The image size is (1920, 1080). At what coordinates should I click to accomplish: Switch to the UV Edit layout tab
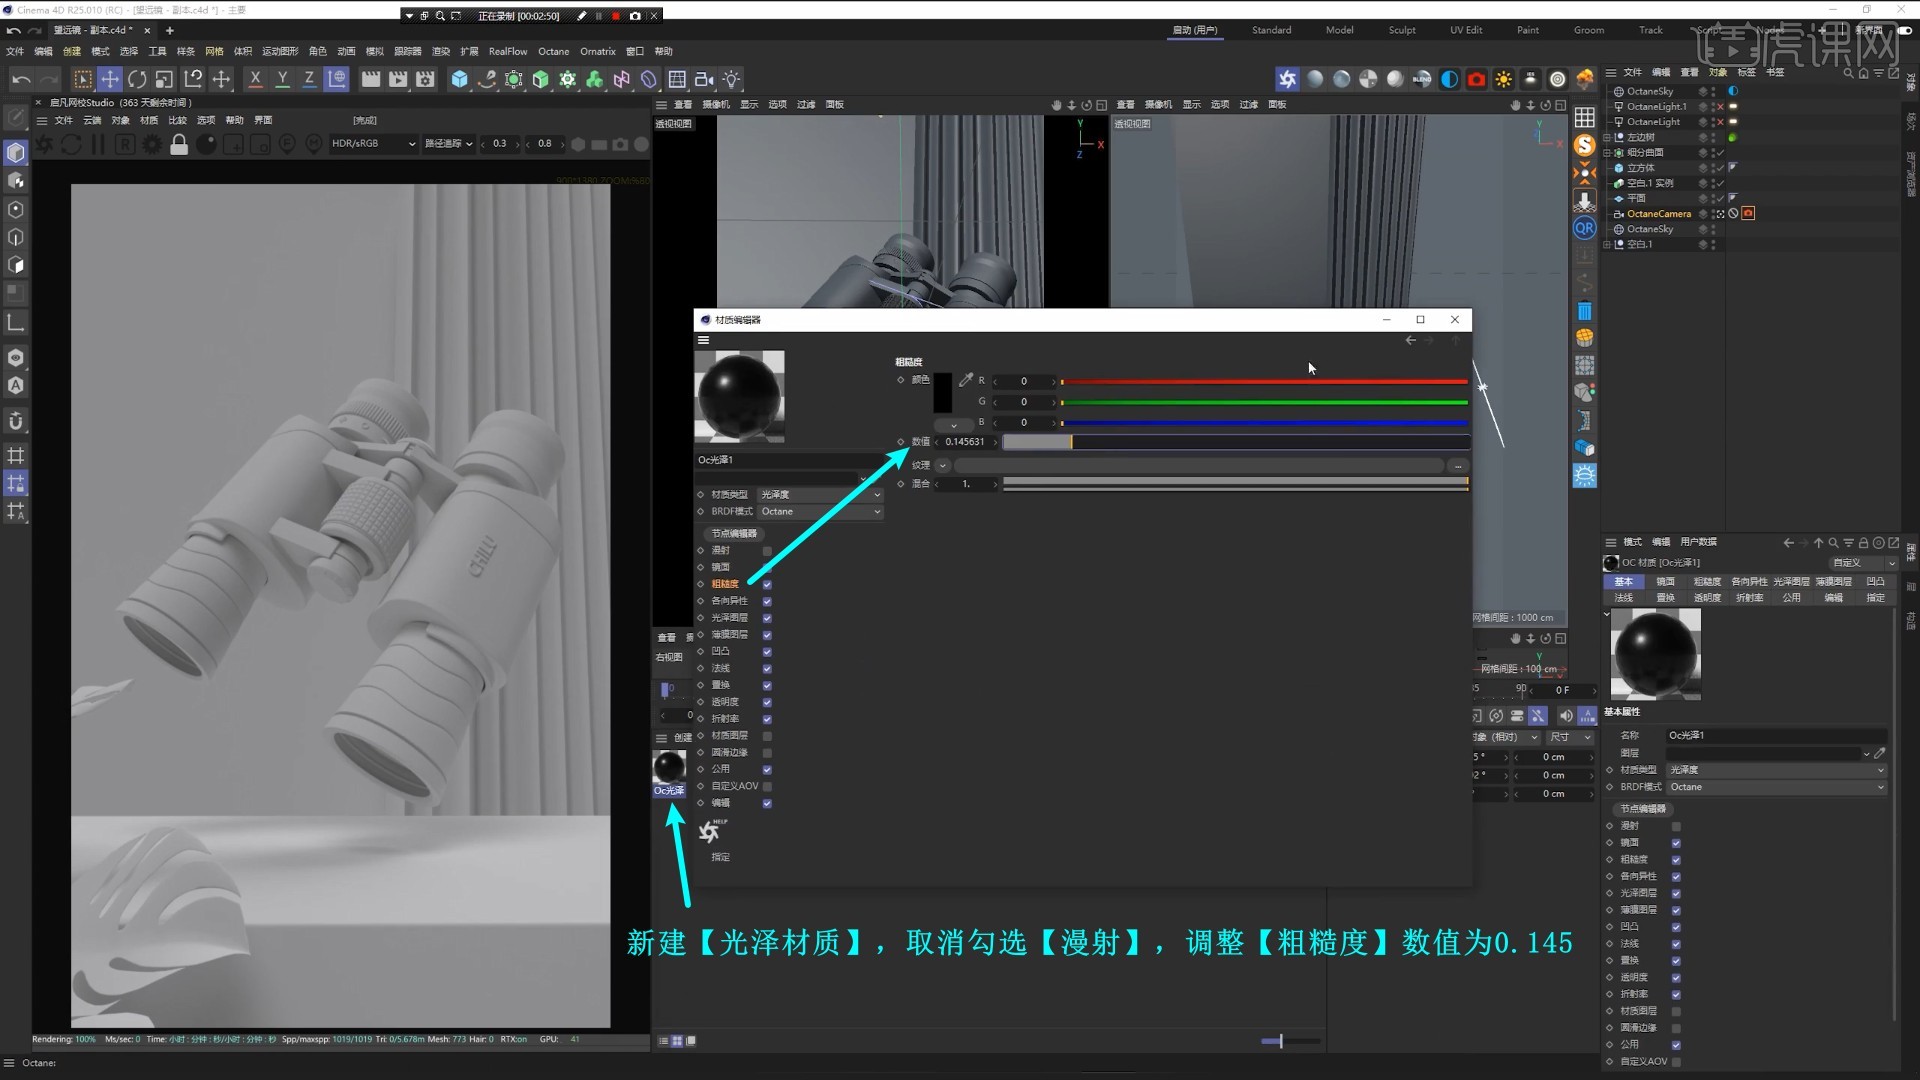point(1466,30)
